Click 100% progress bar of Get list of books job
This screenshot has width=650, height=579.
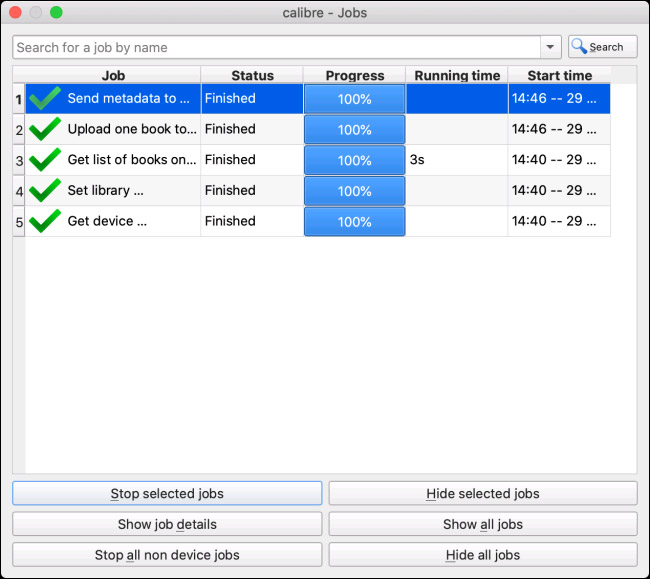[x=354, y=160]
